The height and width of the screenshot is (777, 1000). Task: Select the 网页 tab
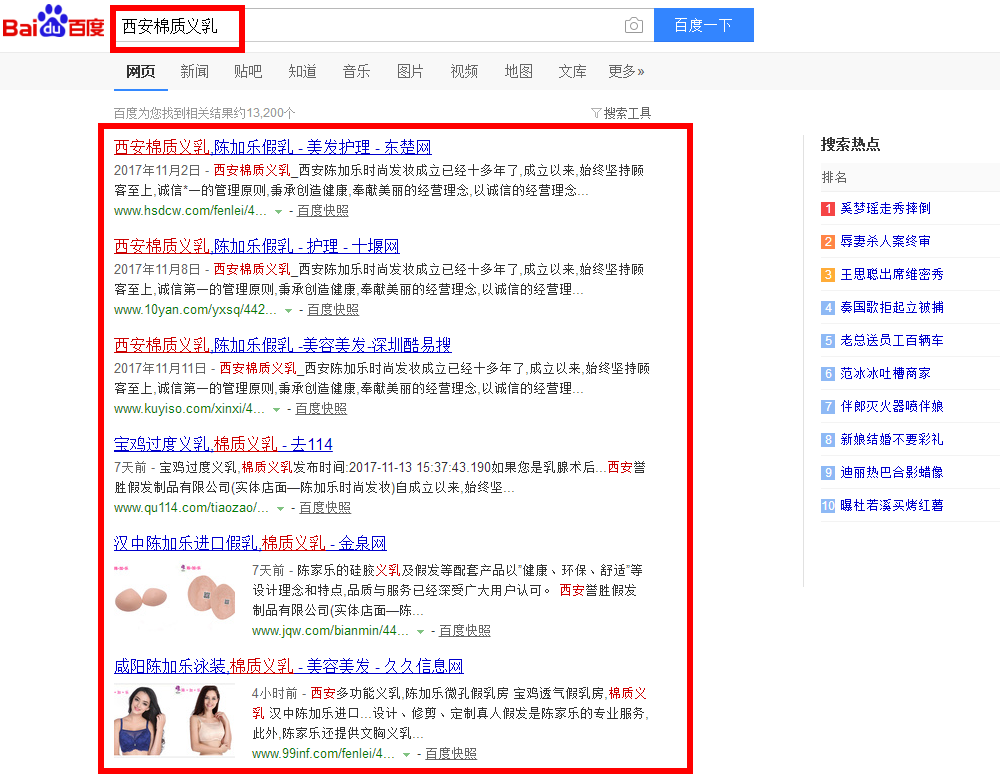140,71
